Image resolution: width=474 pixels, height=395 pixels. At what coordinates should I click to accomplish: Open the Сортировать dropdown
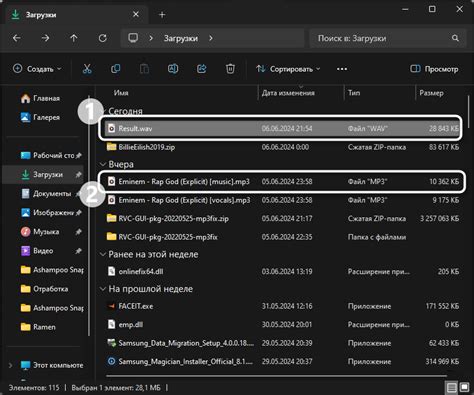click(288, 69)
